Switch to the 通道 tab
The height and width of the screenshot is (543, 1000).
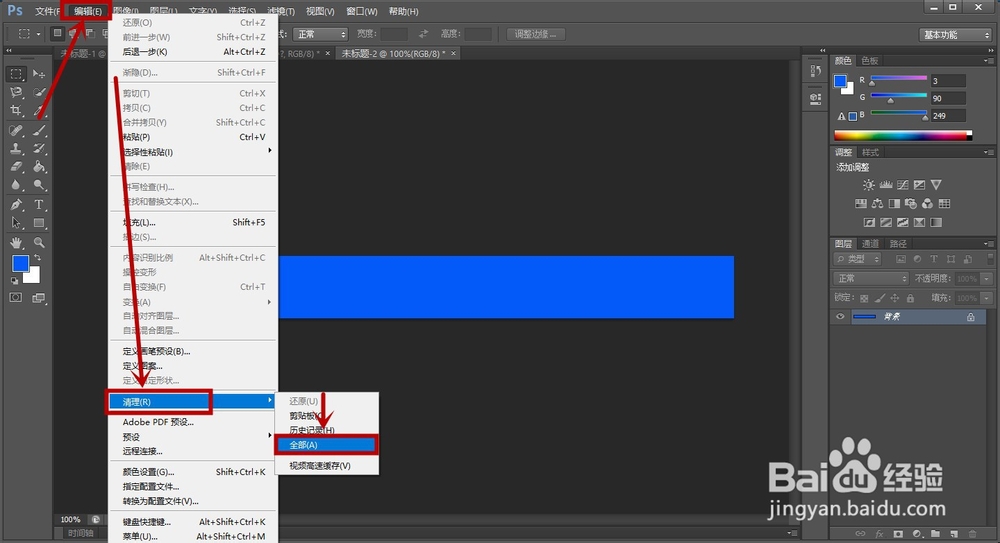coord(871,244)
